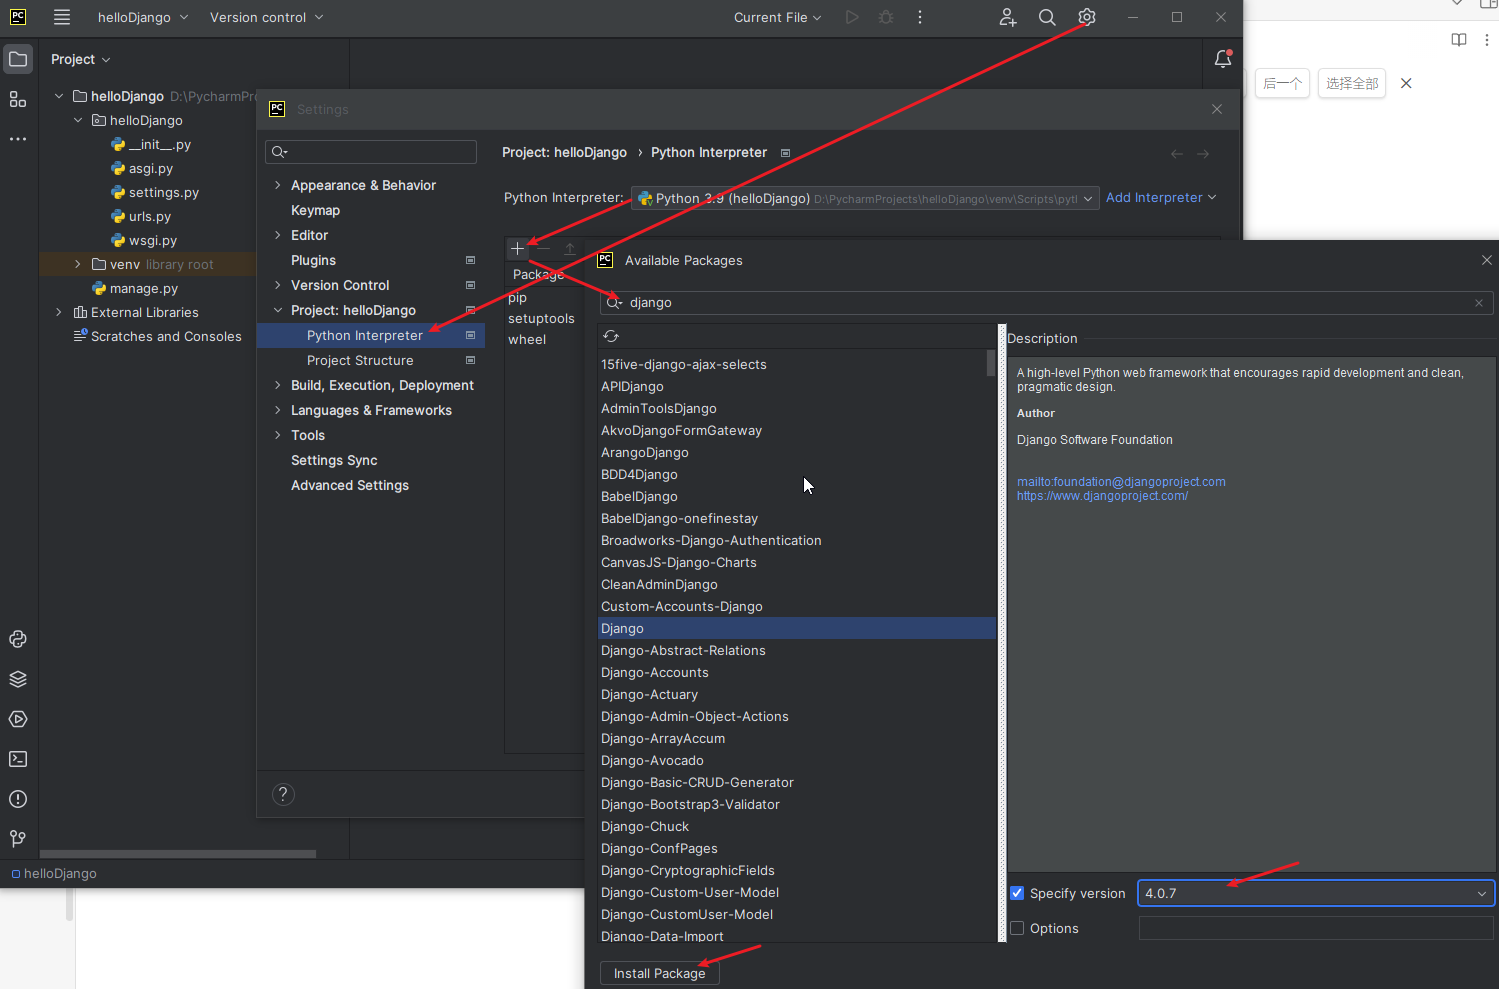Expand External Libraries in project tree
This screenshot has height=989, width=1499.
click(59, 312)
